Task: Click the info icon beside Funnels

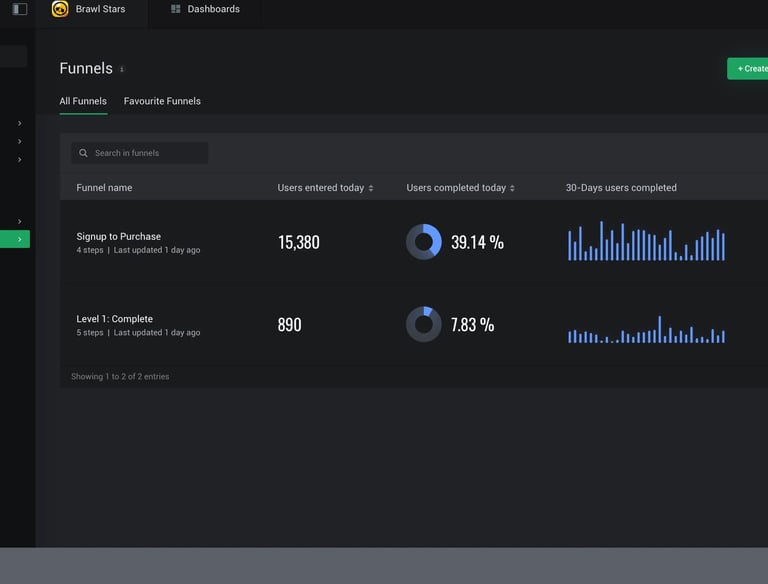Action: (122, 69)
